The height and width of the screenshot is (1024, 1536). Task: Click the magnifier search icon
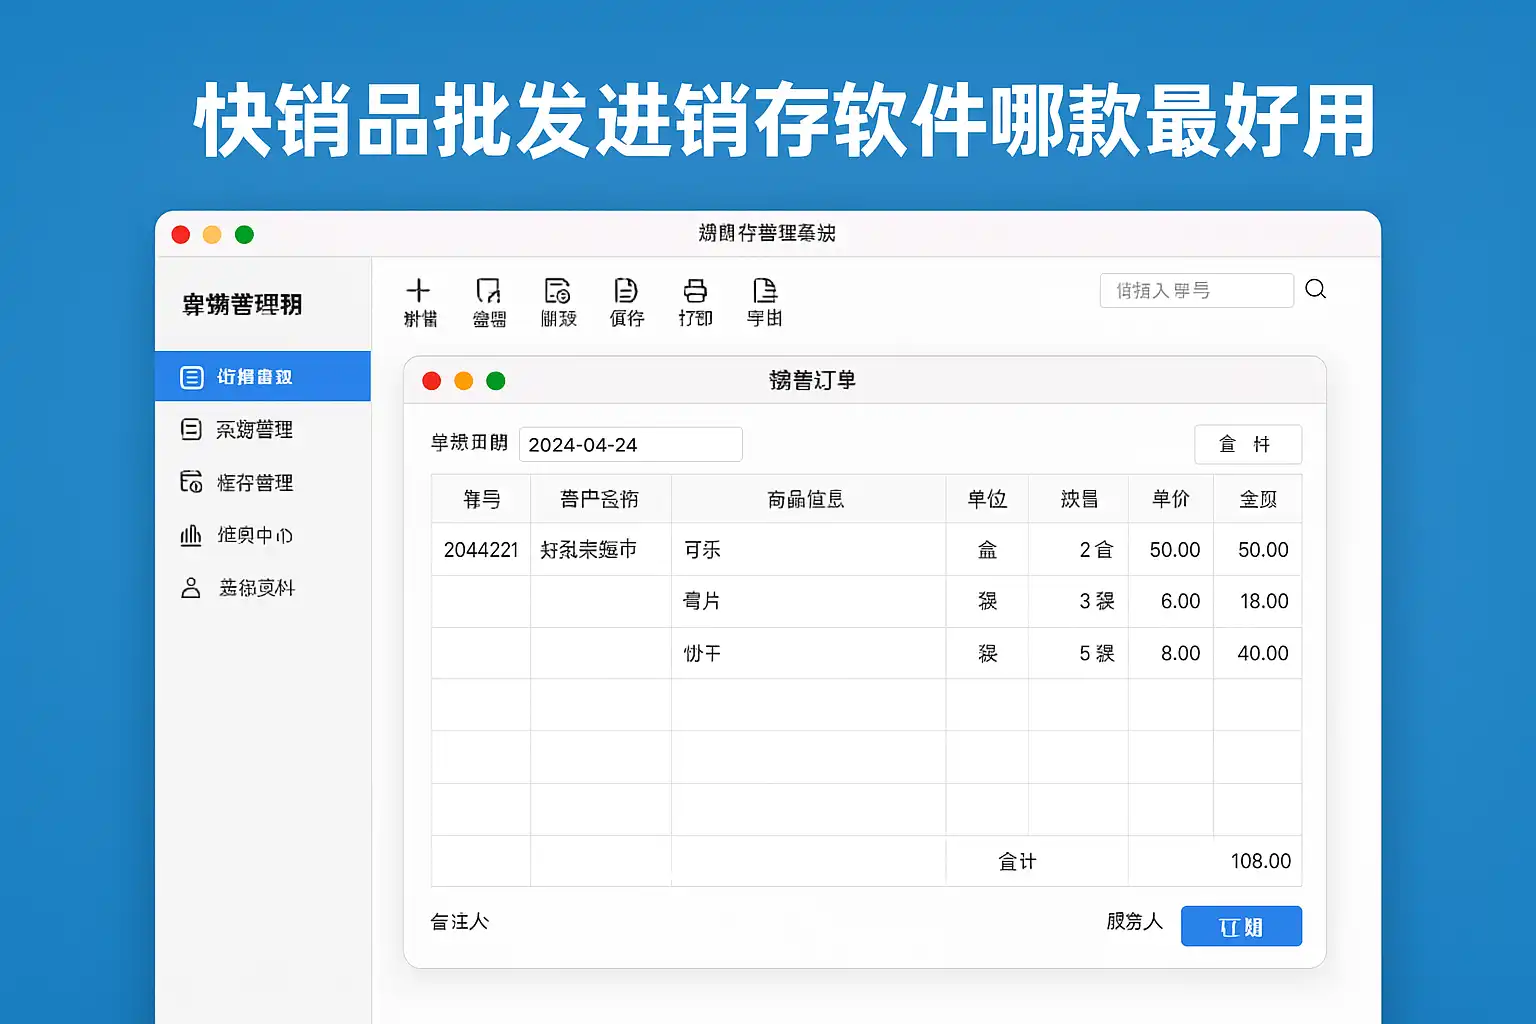[x=1316, y=289]
